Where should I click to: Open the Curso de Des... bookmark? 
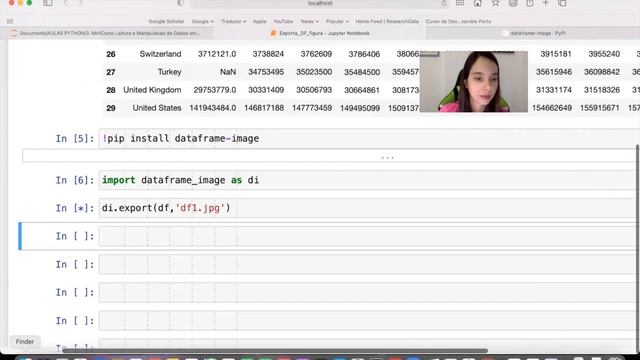coord(458,21)
